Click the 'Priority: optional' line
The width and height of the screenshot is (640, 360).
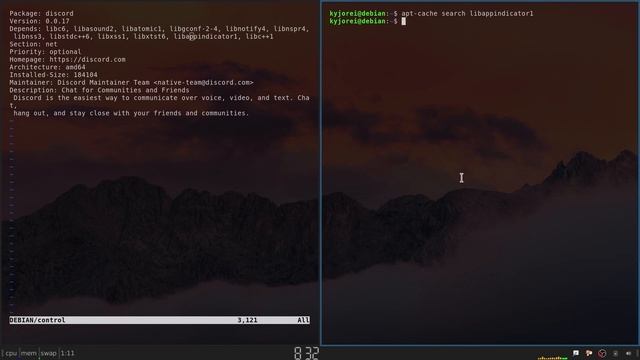[x=45, y=52]
